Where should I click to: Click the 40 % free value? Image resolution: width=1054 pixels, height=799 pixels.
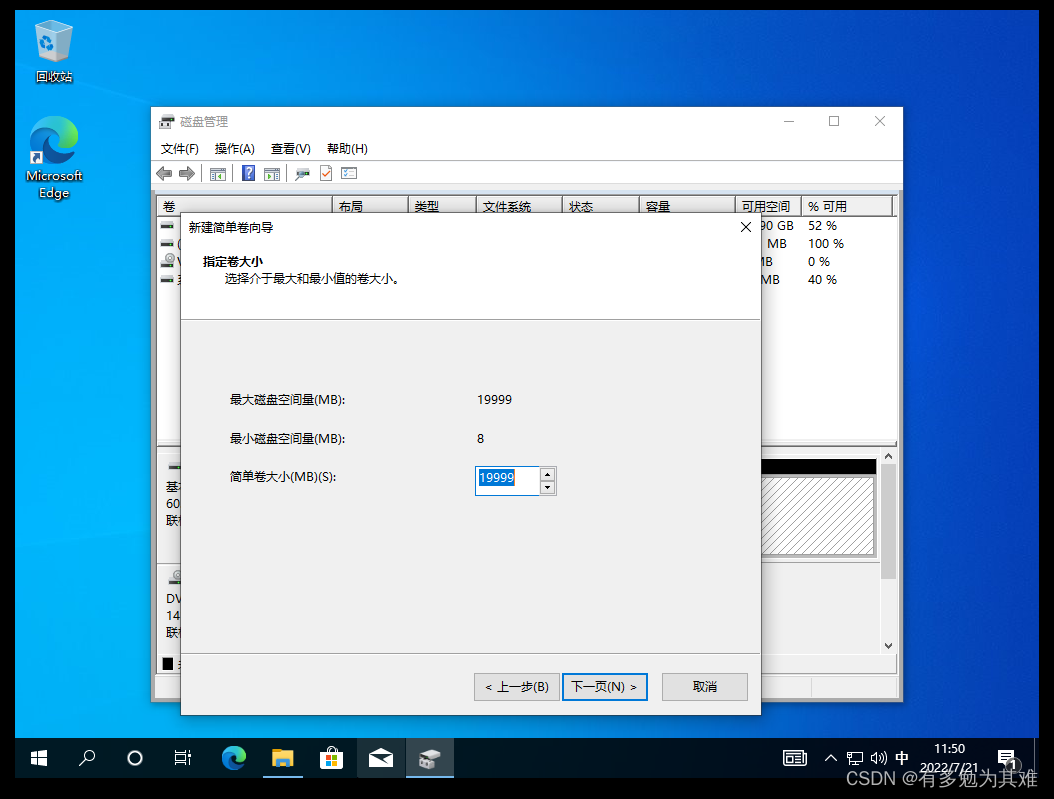tap(822, 280)
